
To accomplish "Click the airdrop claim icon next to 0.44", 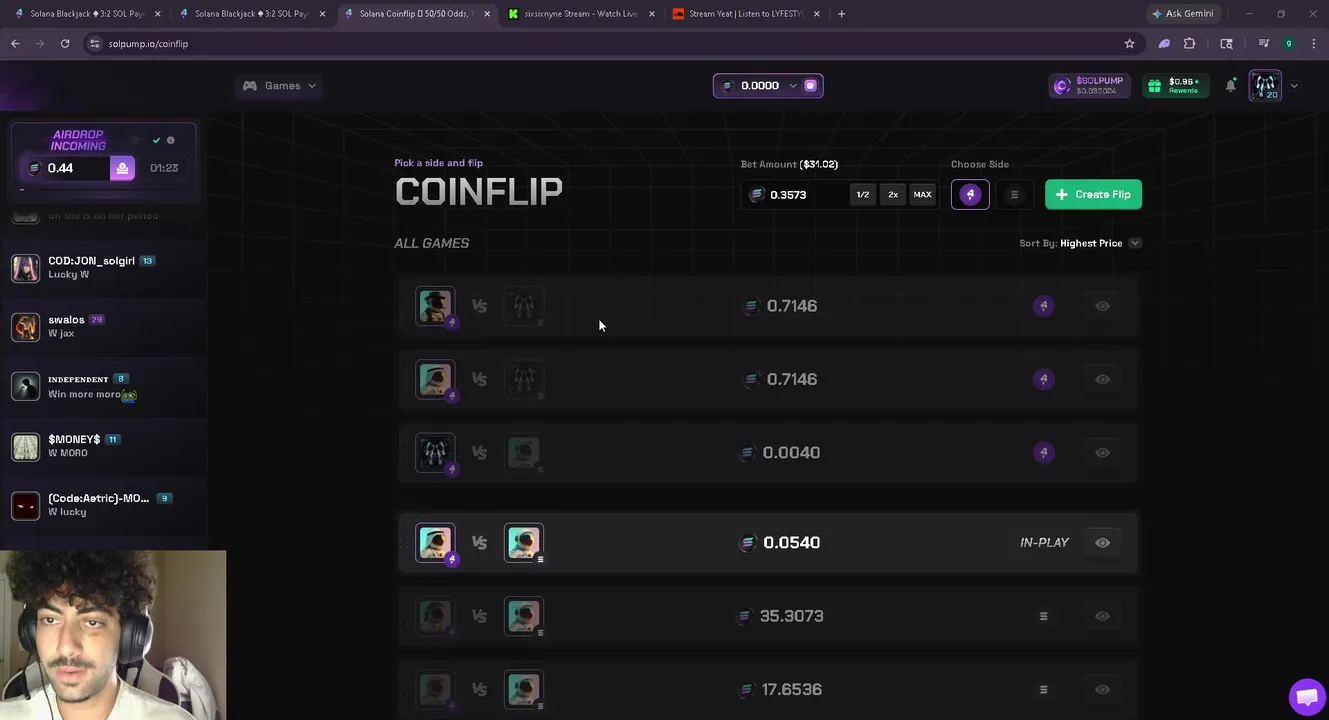I will point(122,168).
